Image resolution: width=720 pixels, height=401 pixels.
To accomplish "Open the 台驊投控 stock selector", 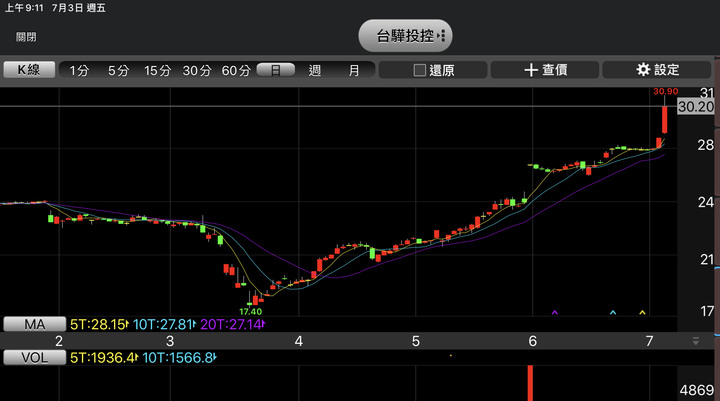I will click(x=405, y=36).
